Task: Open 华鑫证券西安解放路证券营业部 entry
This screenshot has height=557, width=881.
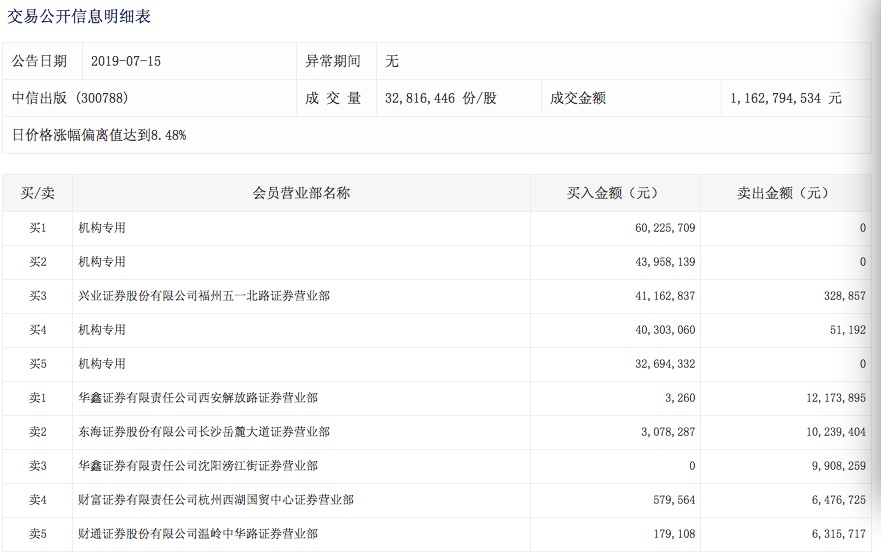Action: pos(198,398)
